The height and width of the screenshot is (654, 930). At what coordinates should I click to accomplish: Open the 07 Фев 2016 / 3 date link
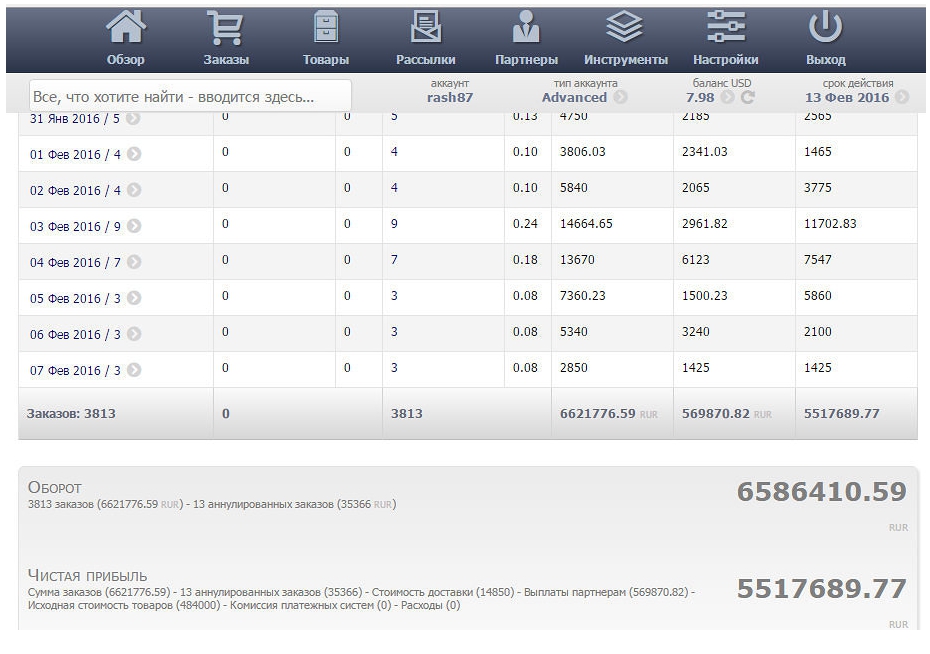[x=75, y=371]
